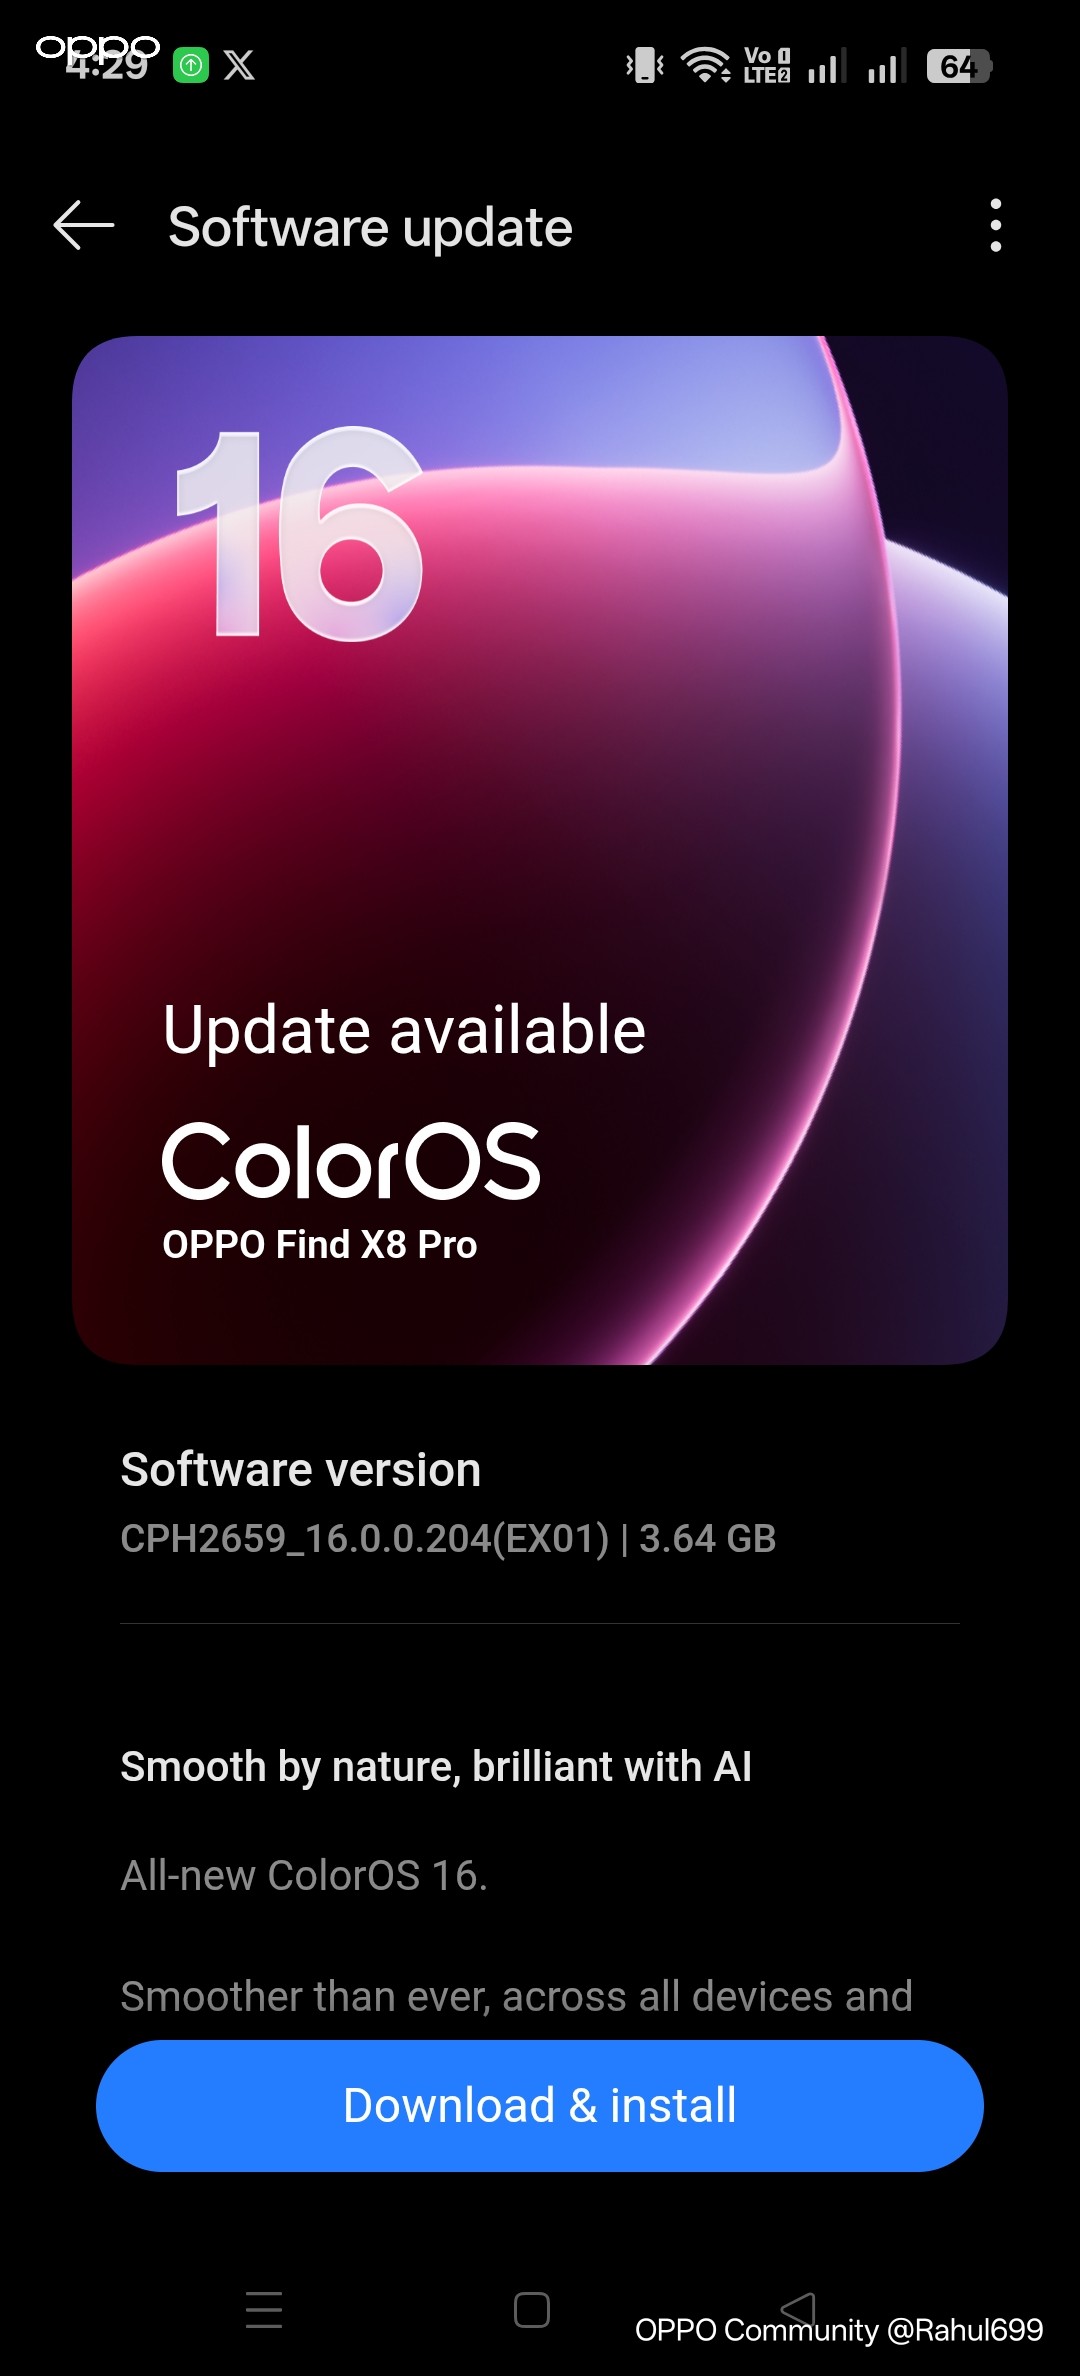This screenshot has width=1080, height=2376.
Task: Tap the X app notification icon
Action: (x=239, y=66)
